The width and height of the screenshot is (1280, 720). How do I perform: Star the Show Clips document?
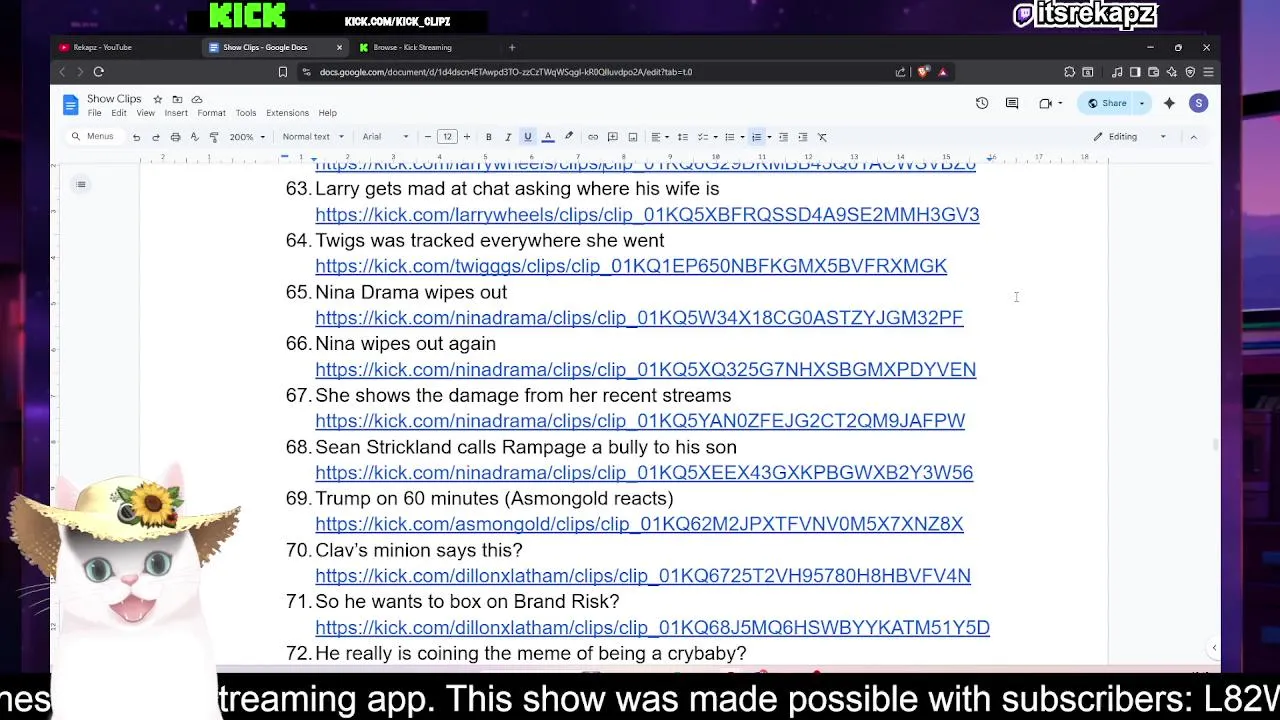[157, 99]
